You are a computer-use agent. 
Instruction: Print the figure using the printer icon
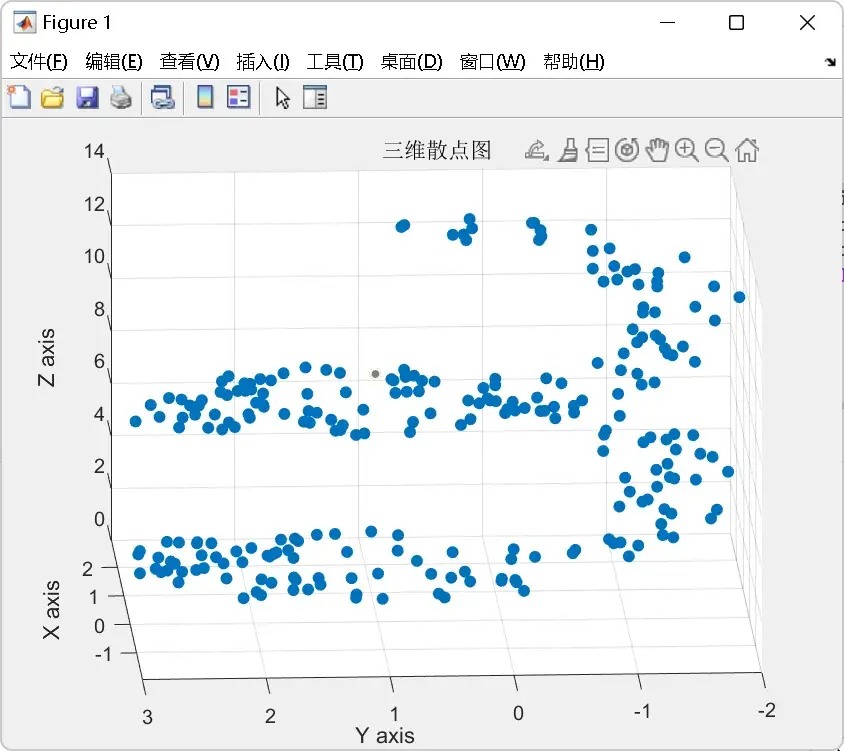(121, 97)
